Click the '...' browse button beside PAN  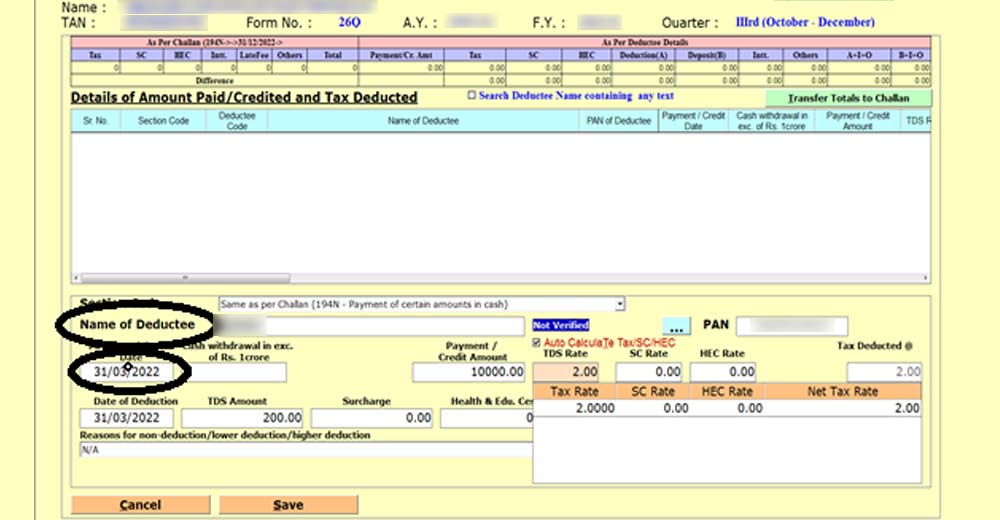676,327
